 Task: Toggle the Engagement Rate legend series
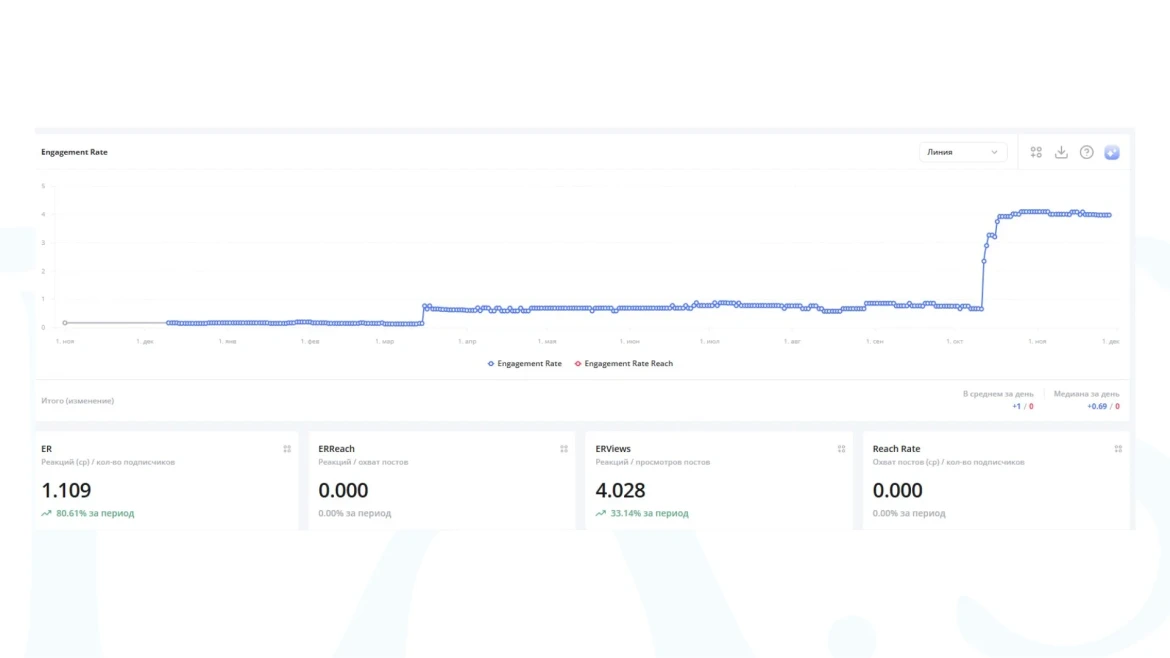pos(525,364)
